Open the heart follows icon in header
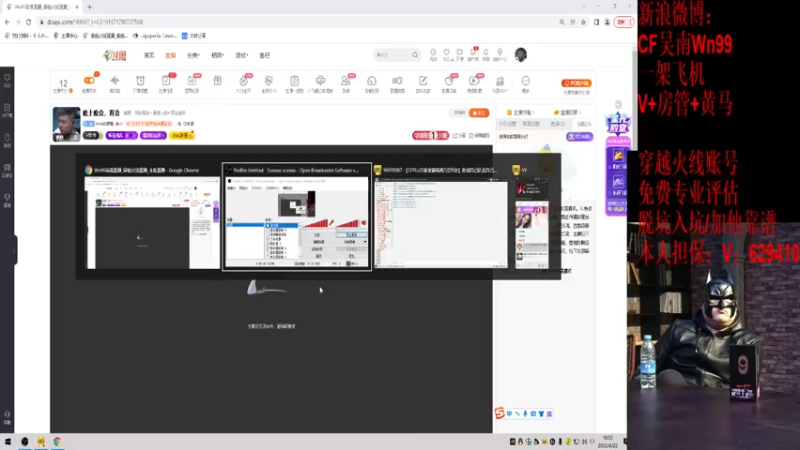Viewport: 800px width, 450px height. [x=447, y=55]
